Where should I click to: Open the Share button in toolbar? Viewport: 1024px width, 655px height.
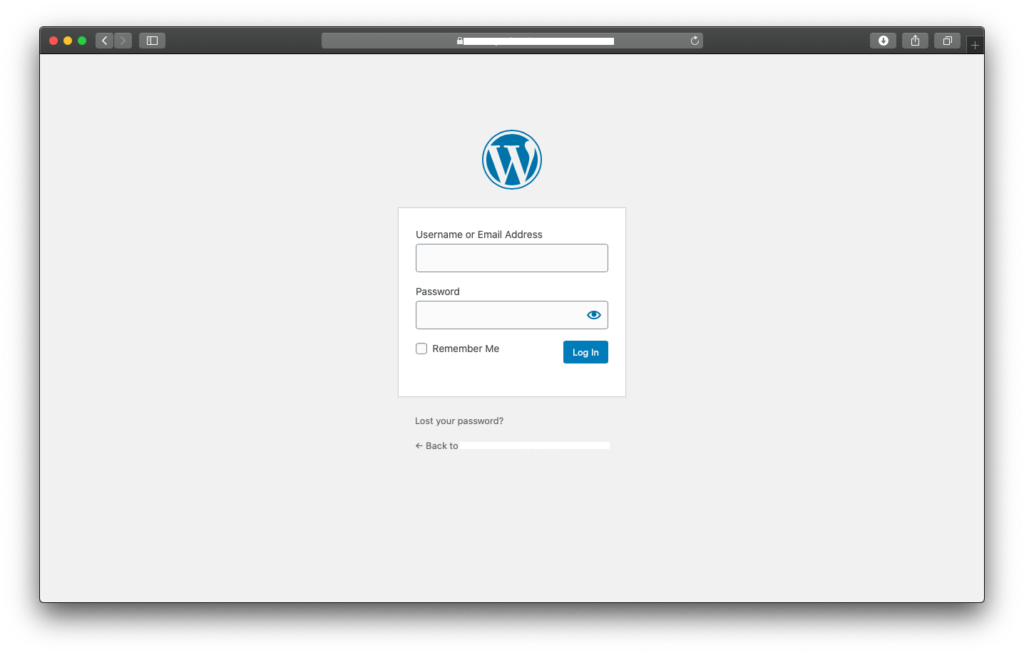(915, 40)
